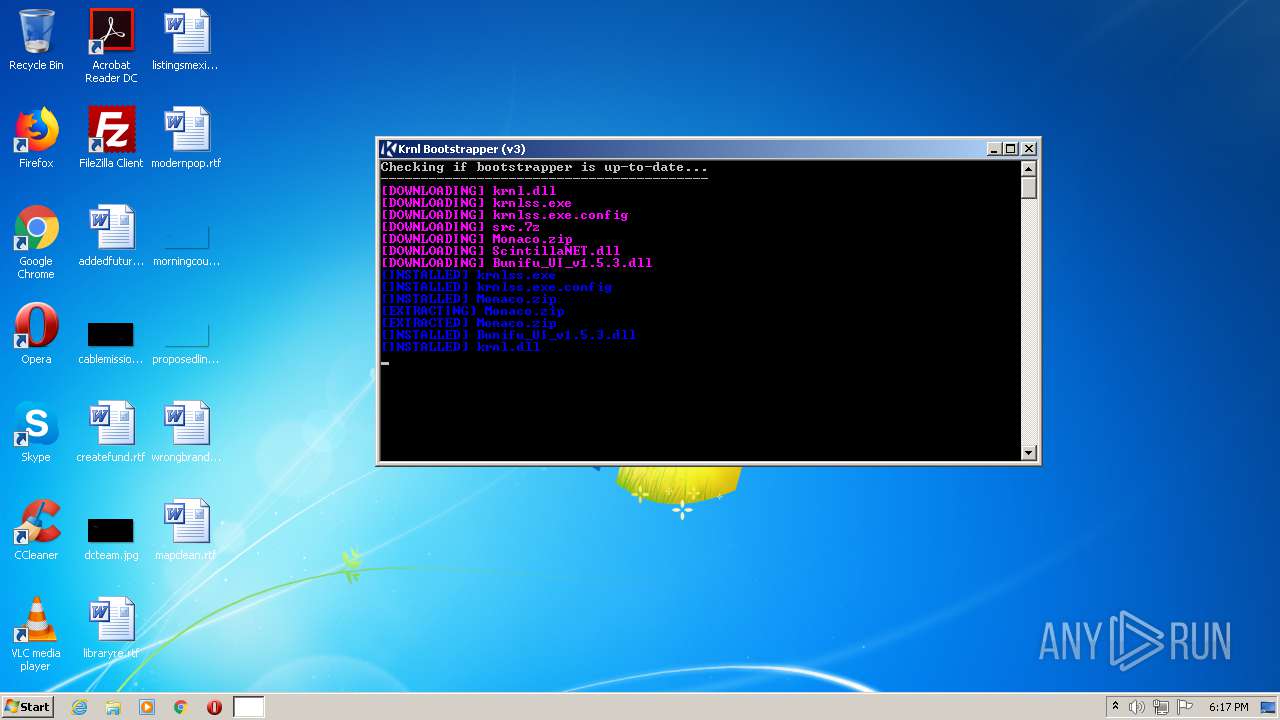Click the '[DOWNLOADING] src.7z' line
Image resolution: width=1280 pixels, height=720 pixels.
click(x=460, y=227)
